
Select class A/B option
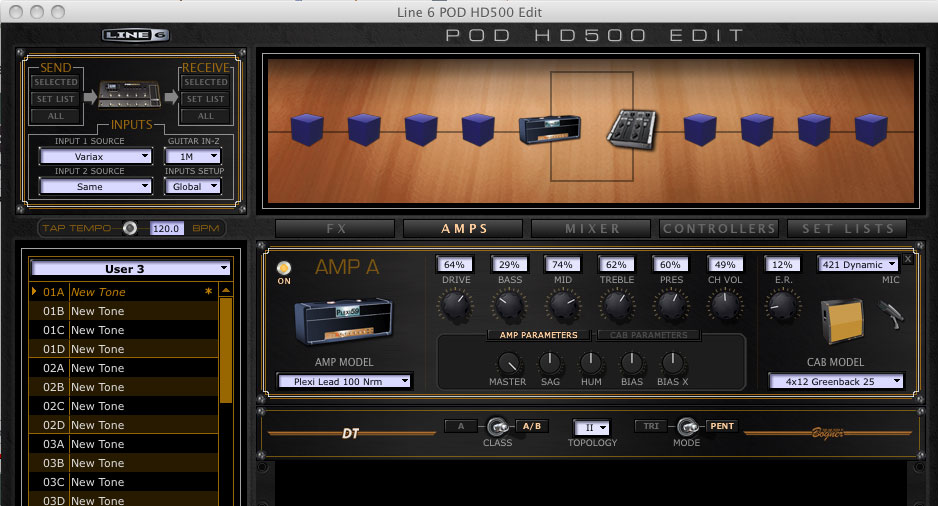pos(531,426)
